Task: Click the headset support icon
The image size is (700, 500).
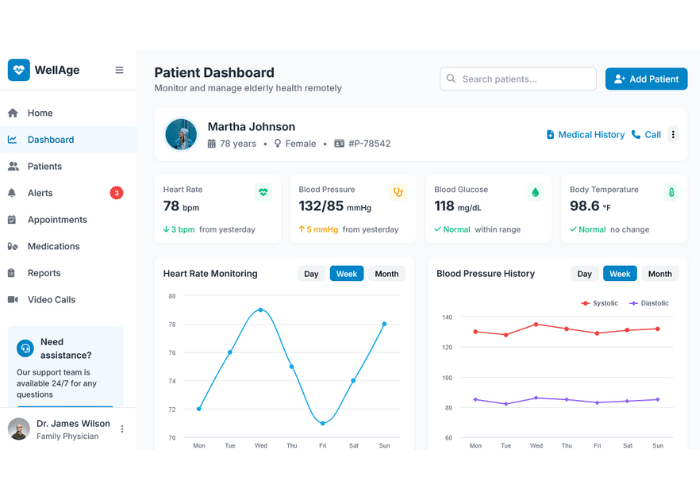Action: pyautogui.click(x=25, y=348)
